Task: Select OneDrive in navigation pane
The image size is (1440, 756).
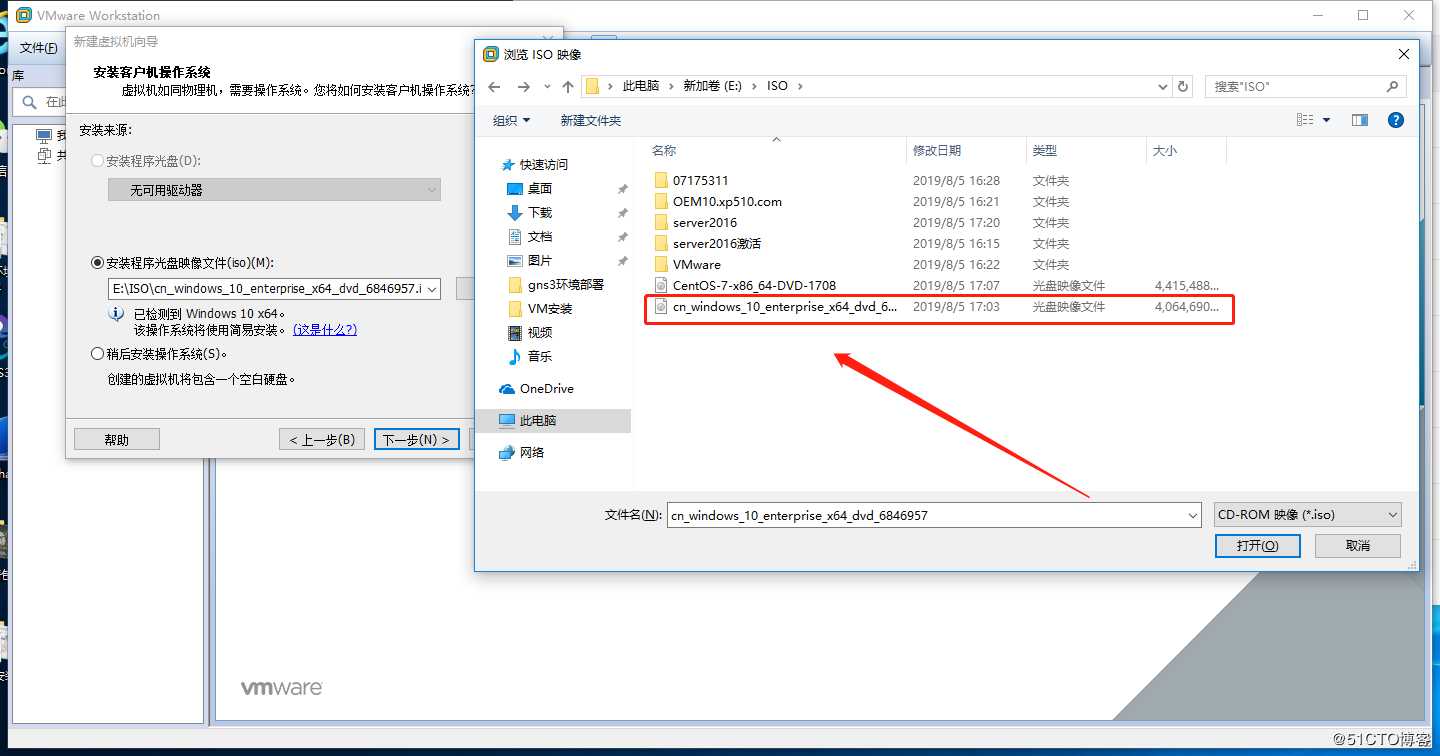Action: coord(546,389)
